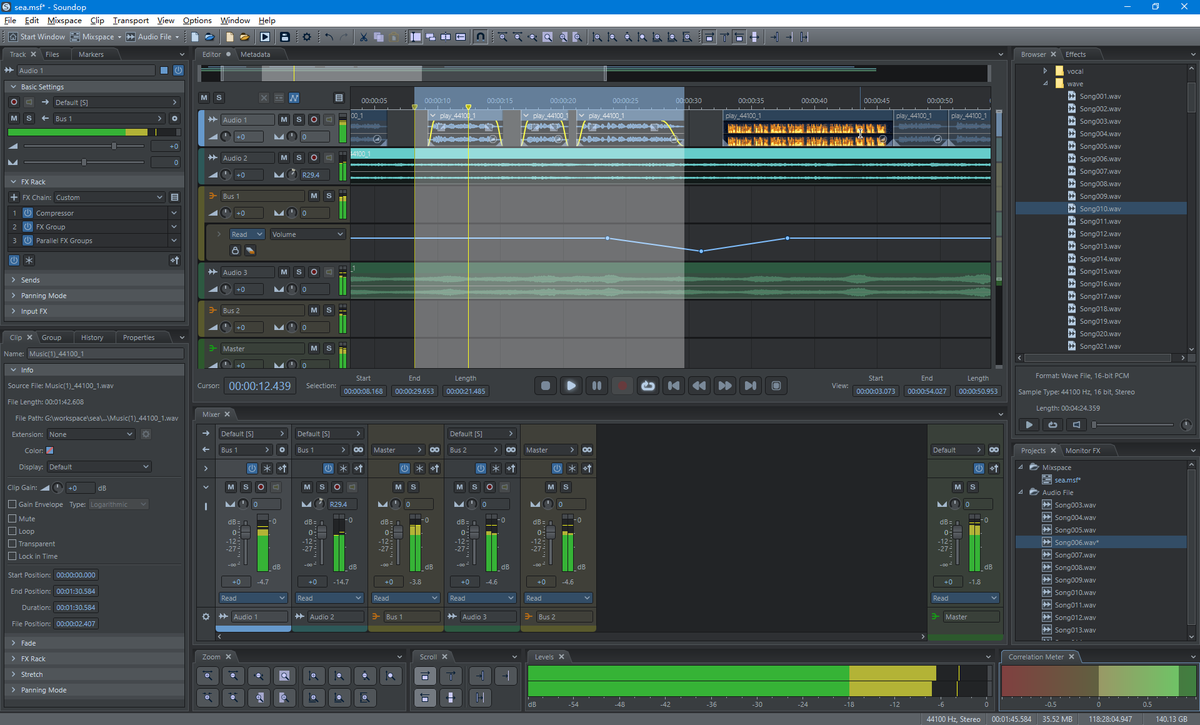Click the scissors Cut icon in toolbar
This screenshot has height=725, width=1200.
pos(364,37)
